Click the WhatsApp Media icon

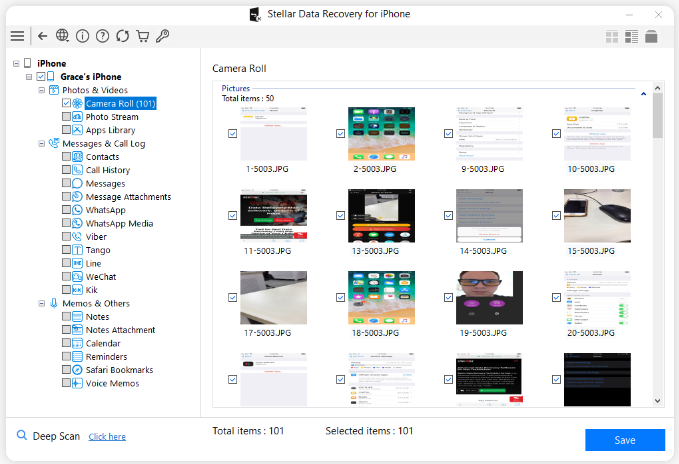[78, 223]
